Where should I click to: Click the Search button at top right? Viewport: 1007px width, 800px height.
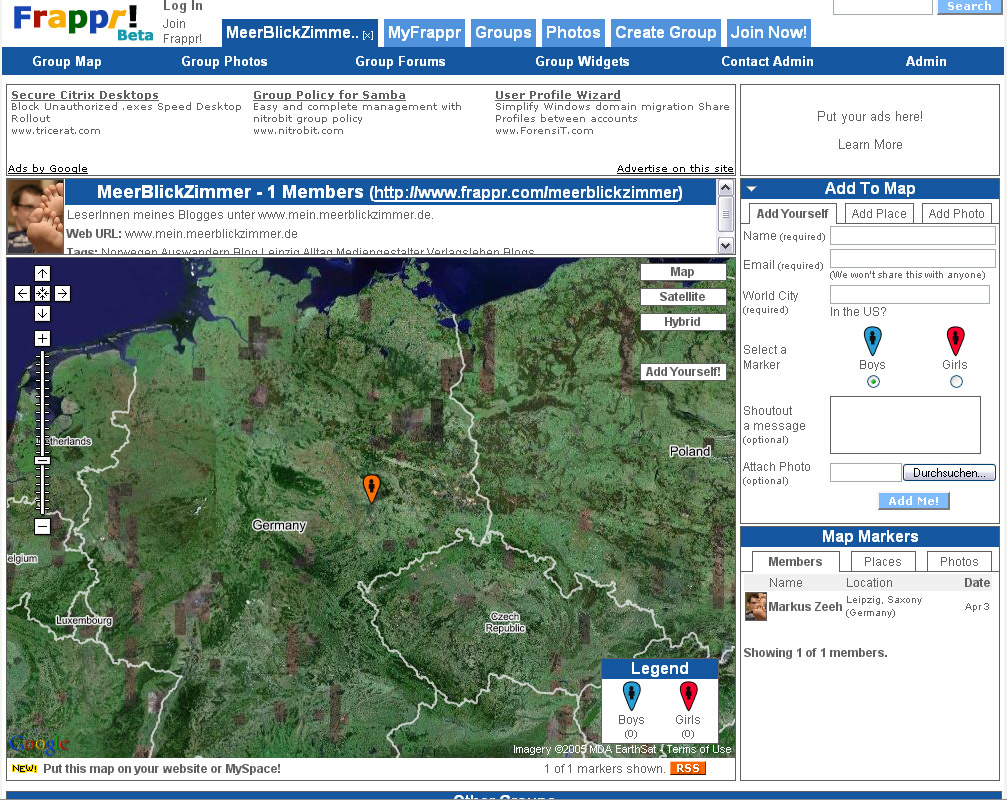(x=969, y=6)
